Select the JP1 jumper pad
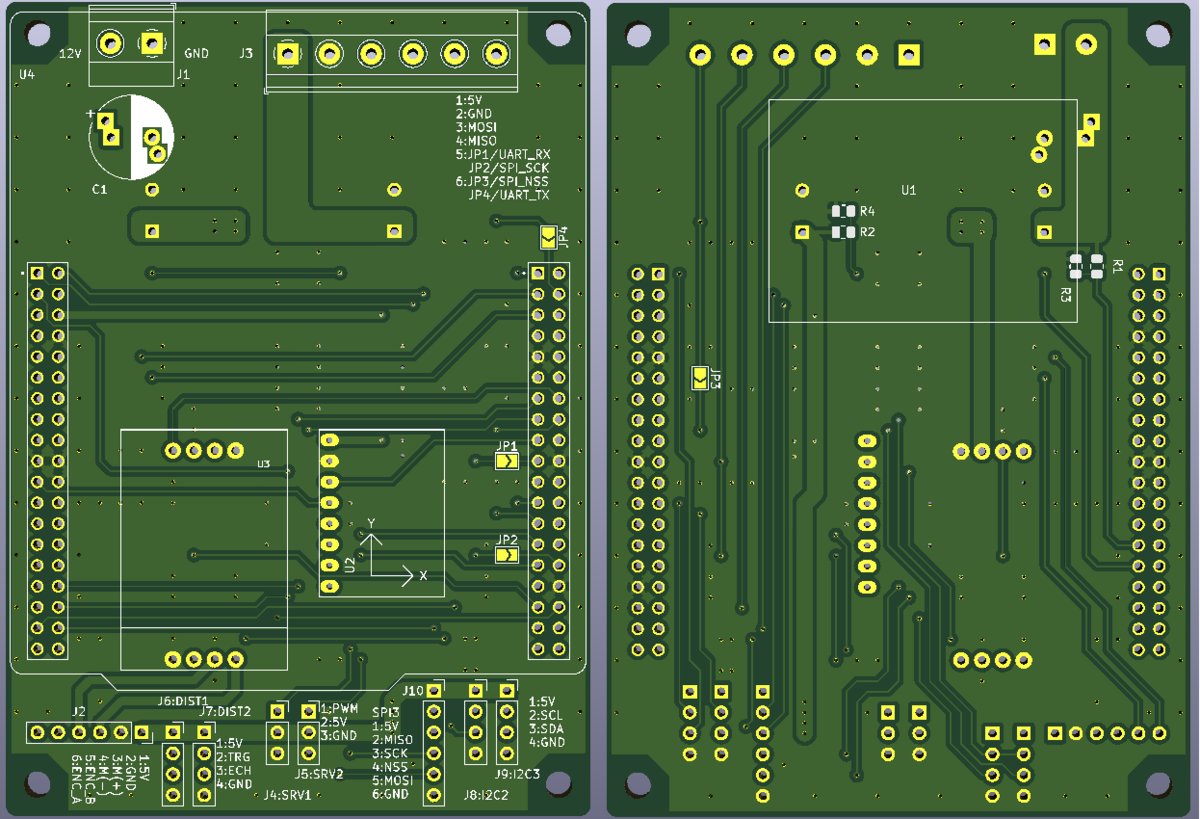 pos(507,461)
